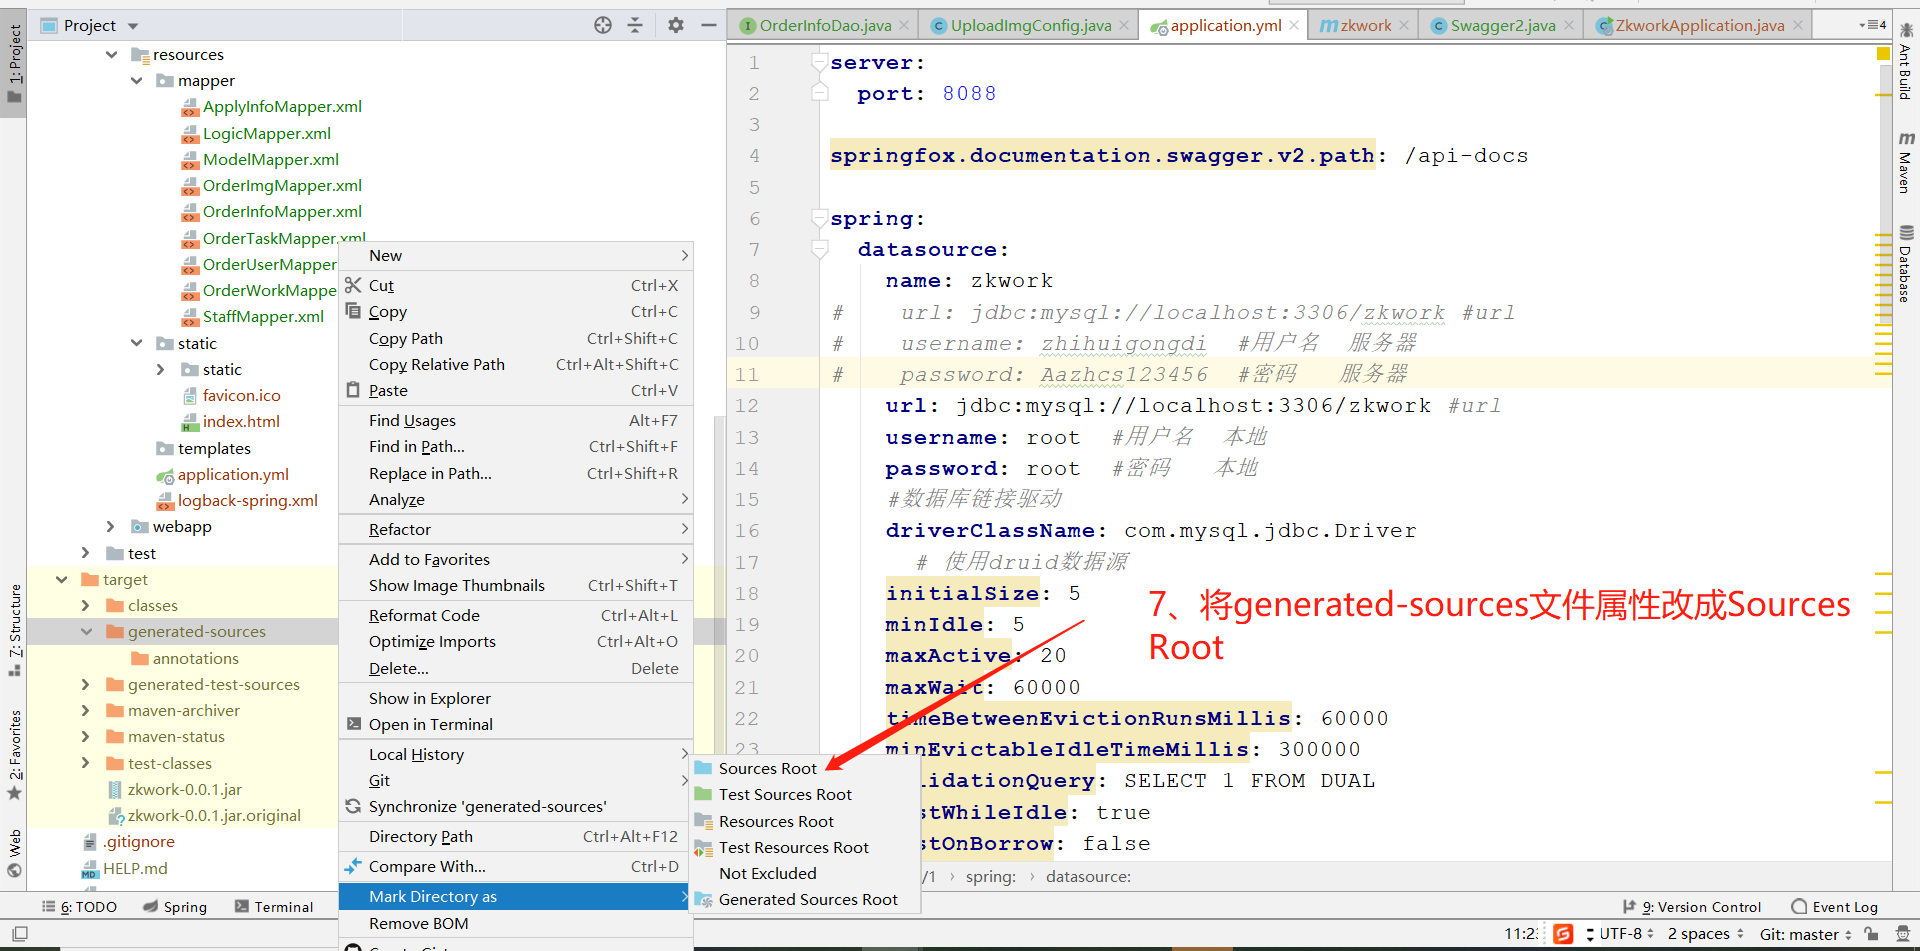Image resolution: width=1920 pixels, height=951 pixels.
Task: Open the Database side panel
Action: click(x=1906, y=264)
